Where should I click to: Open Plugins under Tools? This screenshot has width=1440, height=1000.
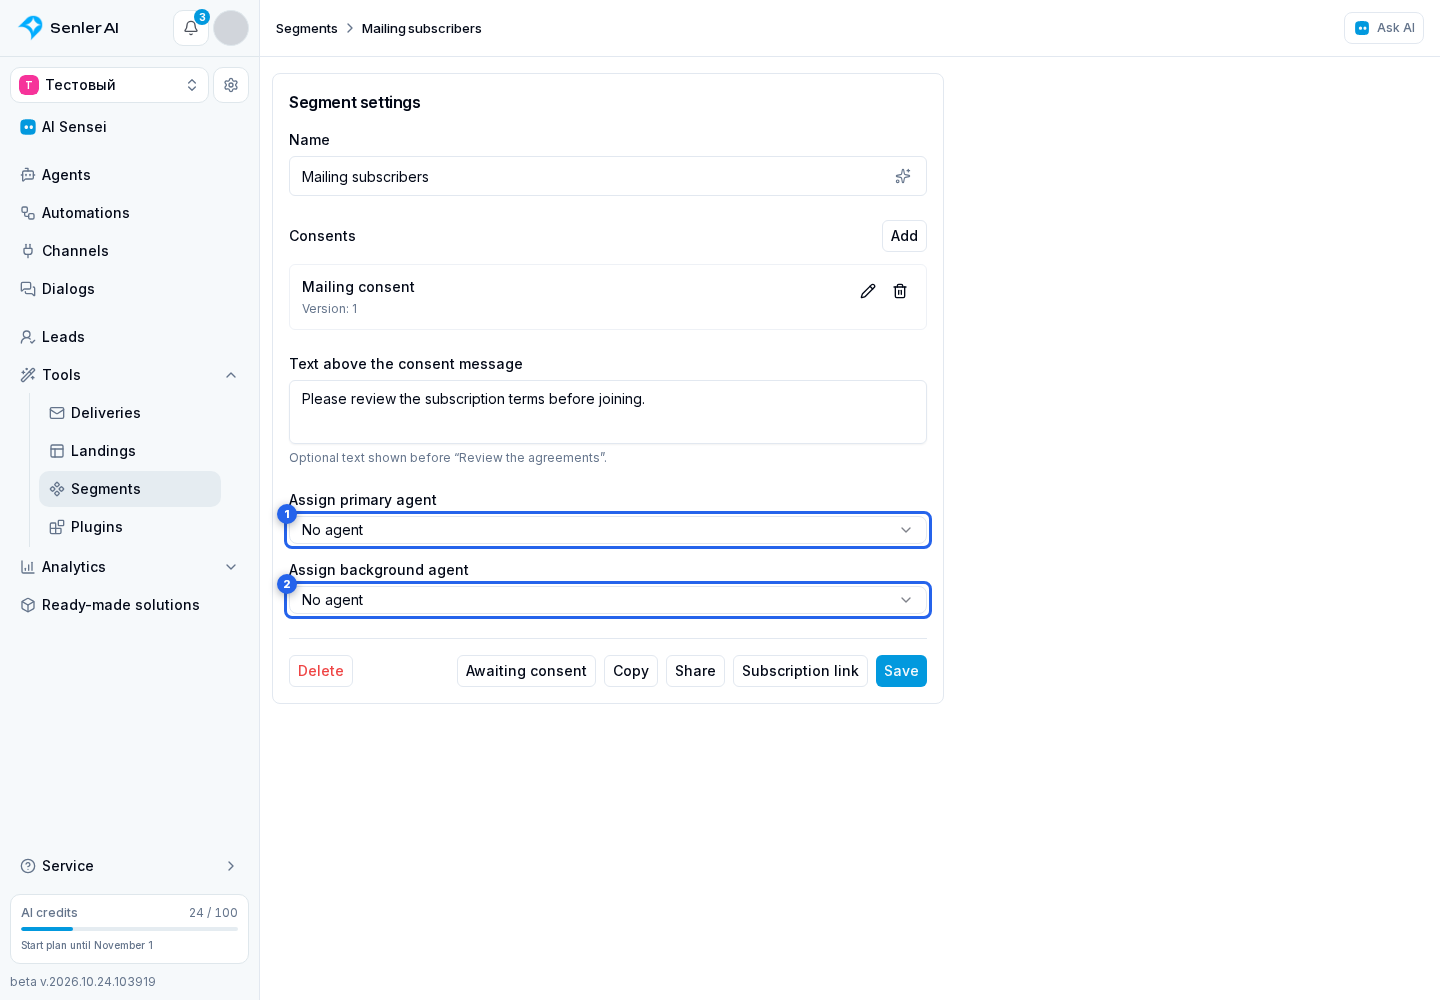pyautogui.click(x=130, y=527)
